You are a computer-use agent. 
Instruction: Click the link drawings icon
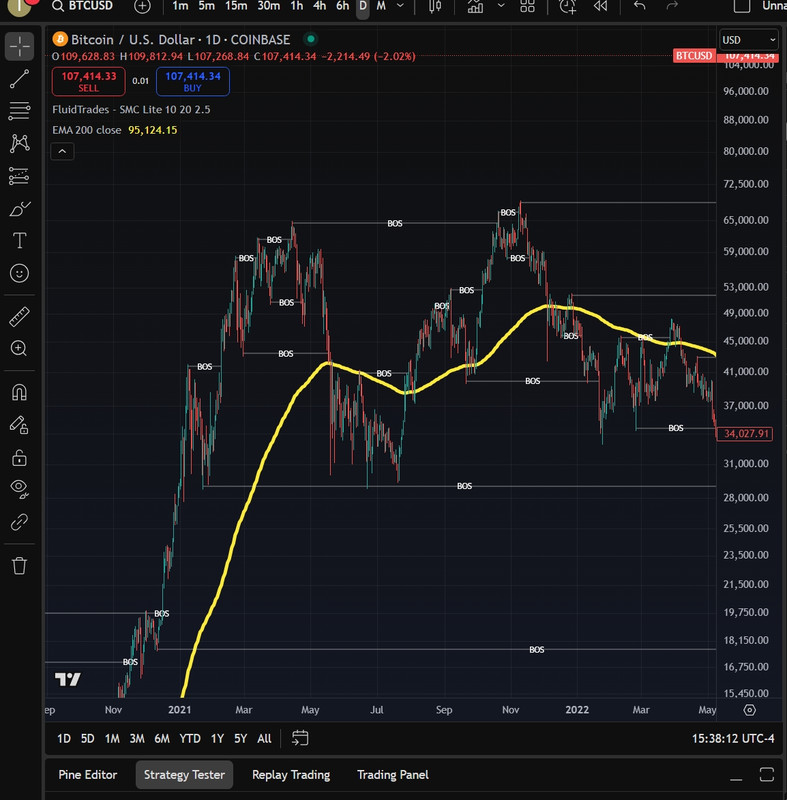(19, 522)
